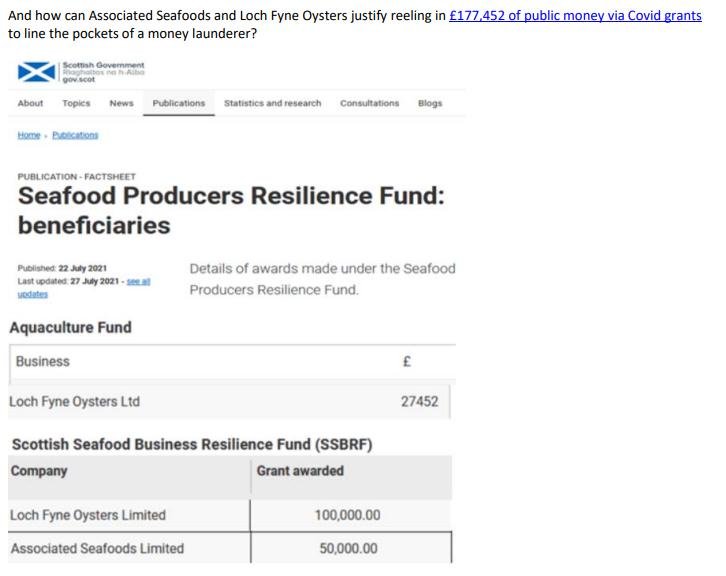Click the Business column header

pyautogui.click(x=42, y=362)
